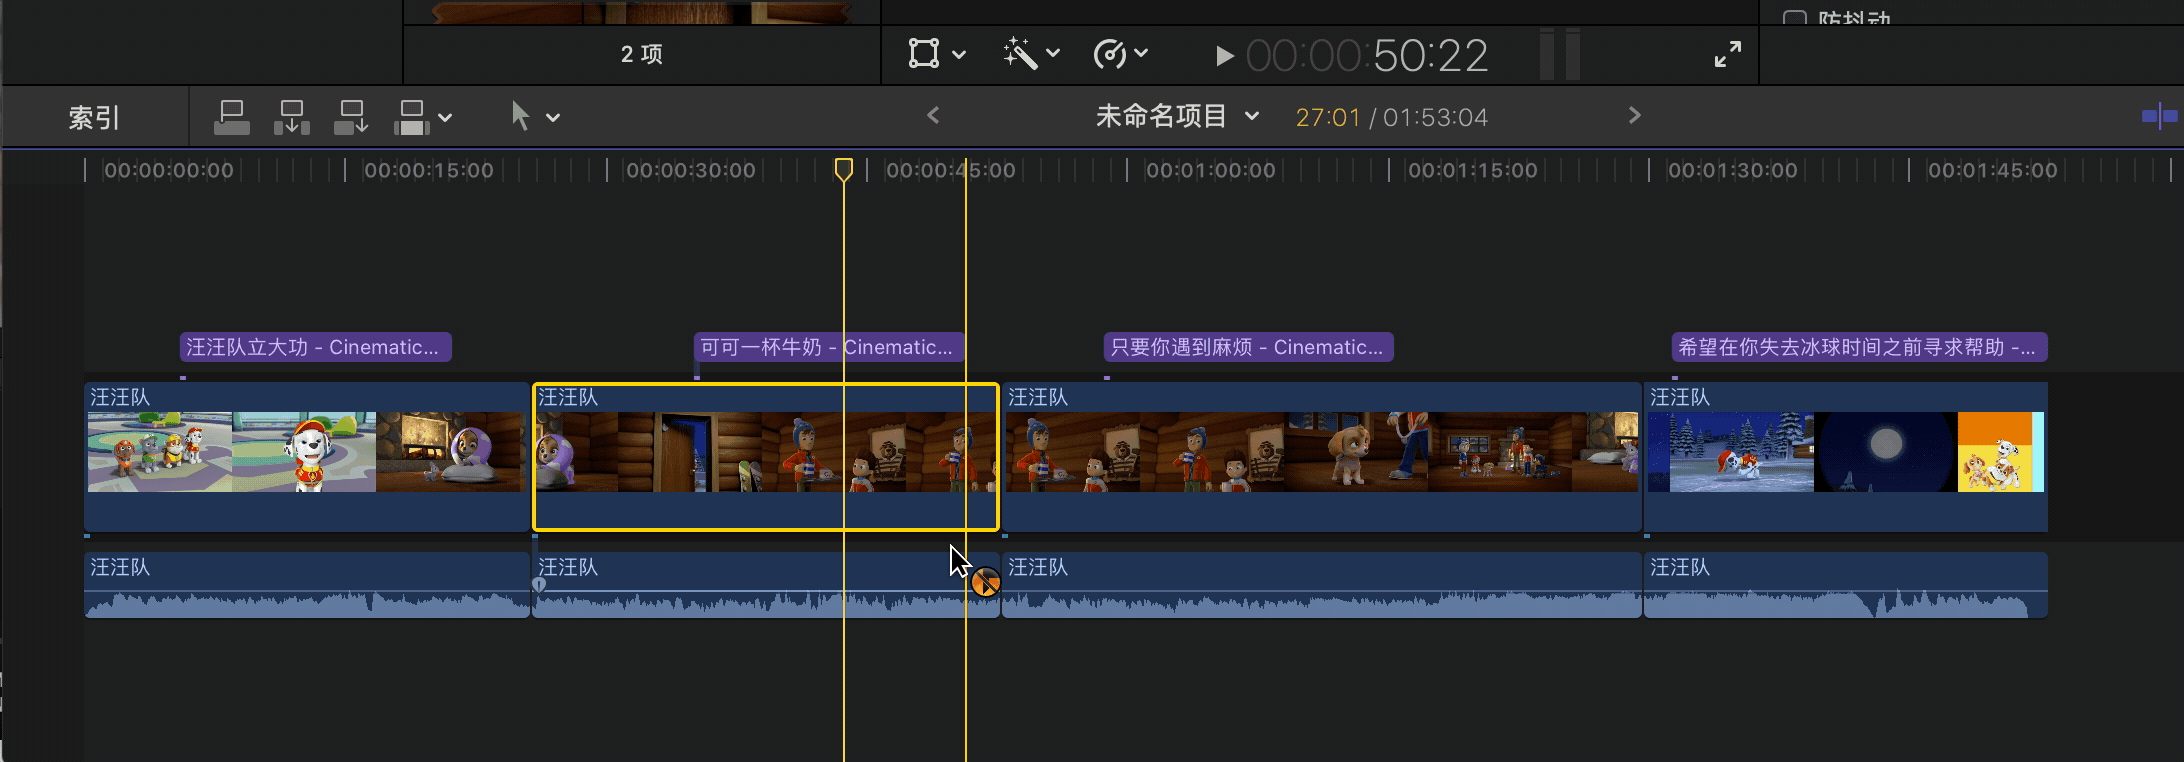Play the video in the viewer
2184x762 pixels.
(1224, 56)
